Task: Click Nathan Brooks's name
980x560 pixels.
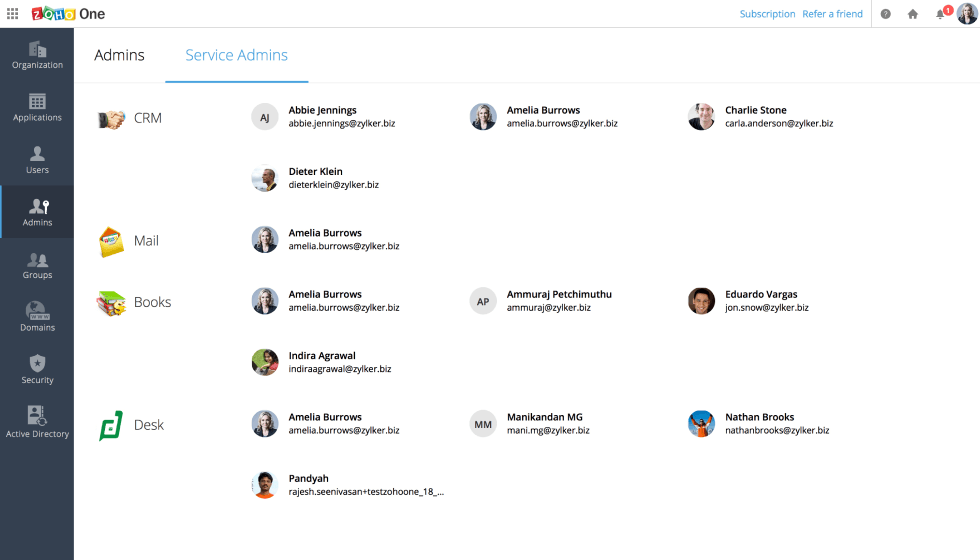Action: coord(759,417)
